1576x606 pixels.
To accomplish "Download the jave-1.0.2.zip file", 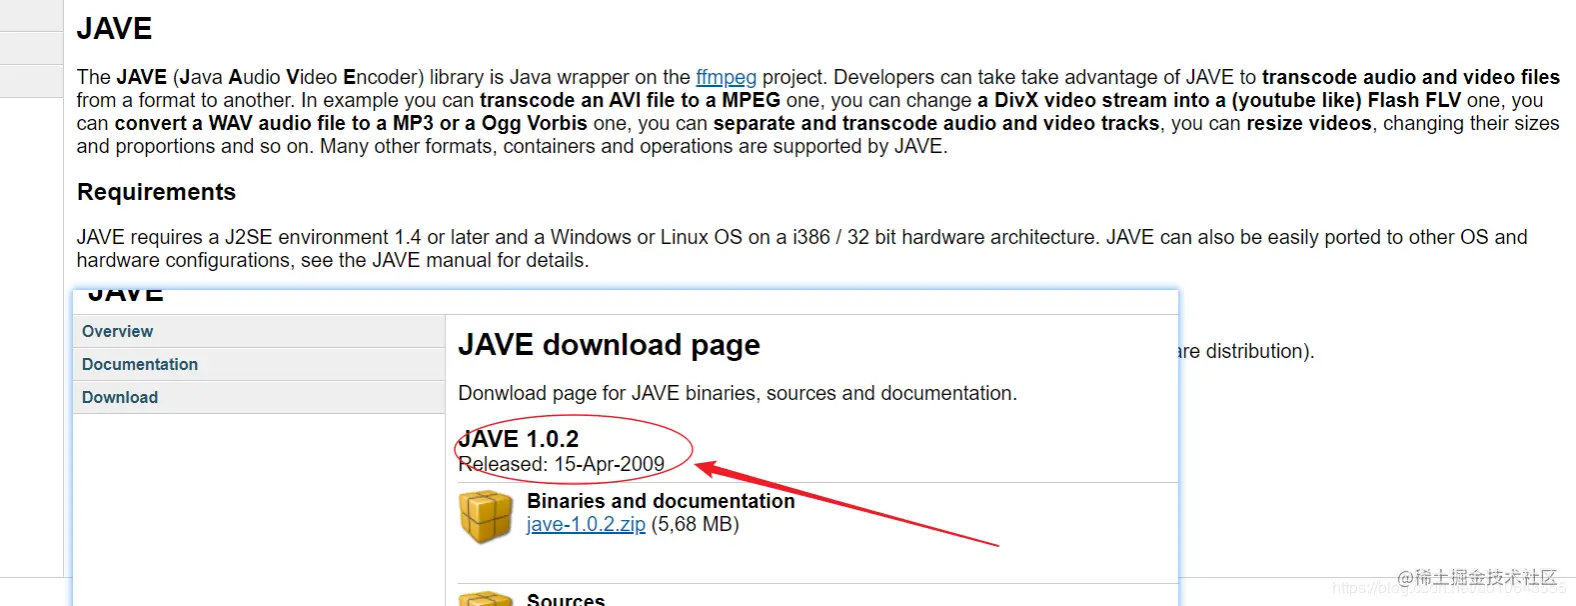I will tap(586, 524).
